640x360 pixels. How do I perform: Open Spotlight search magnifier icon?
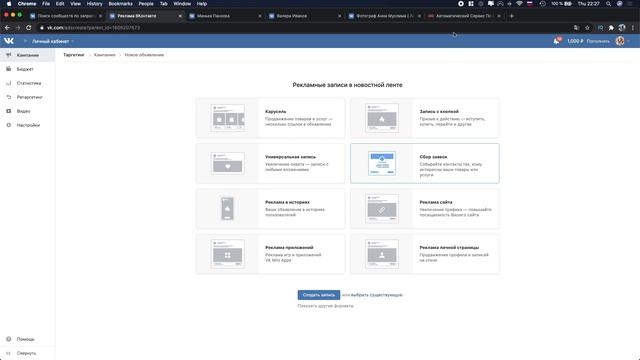609,4
